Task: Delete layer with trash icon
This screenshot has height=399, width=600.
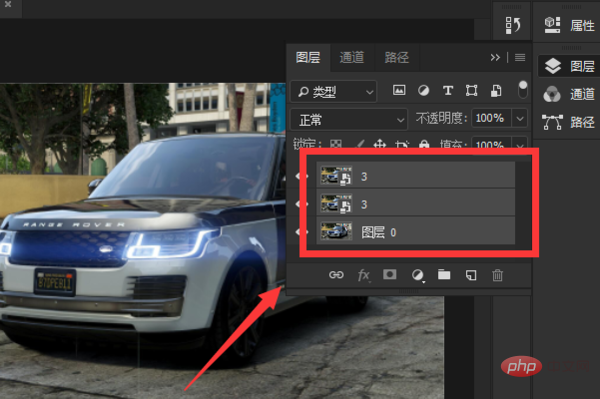Action: pyautogui.click(x=497, y=275)
